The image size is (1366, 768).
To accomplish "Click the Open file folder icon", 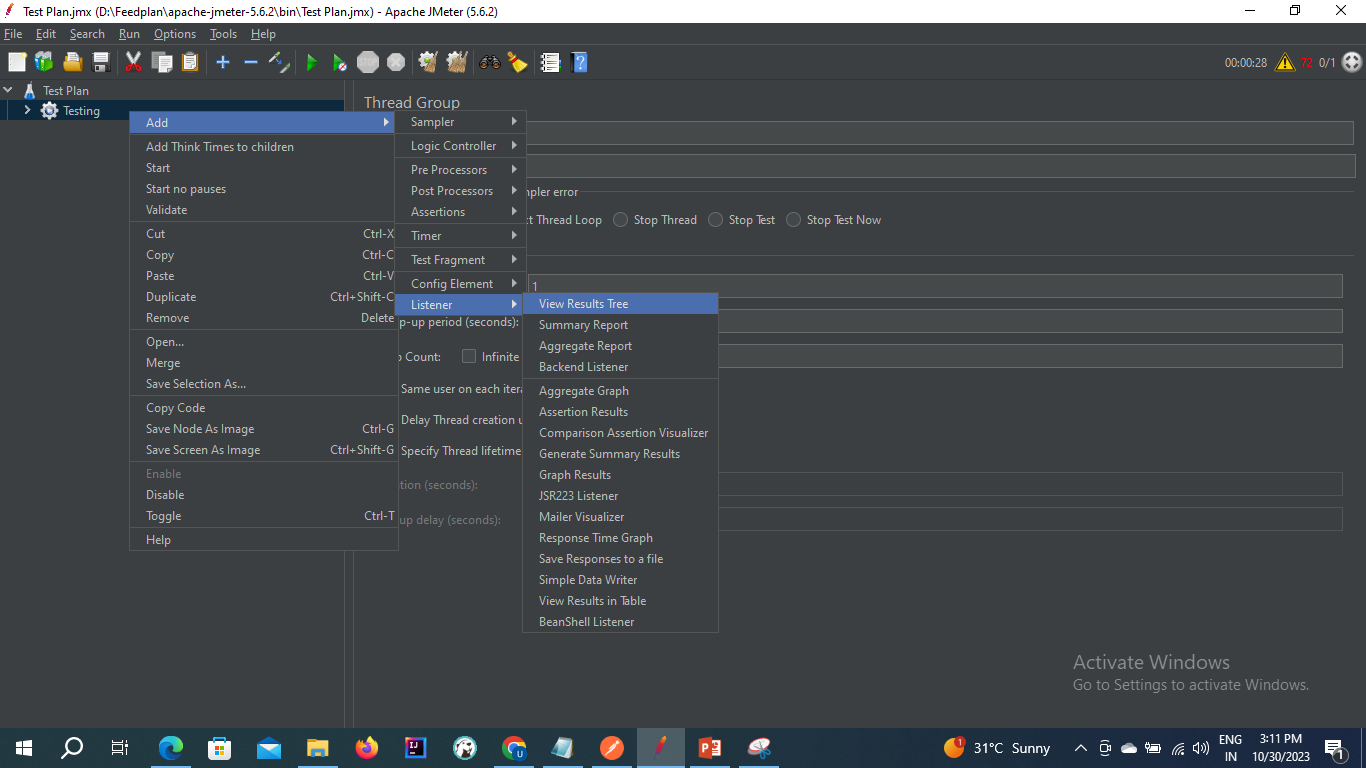I will [x=73, y=62].
